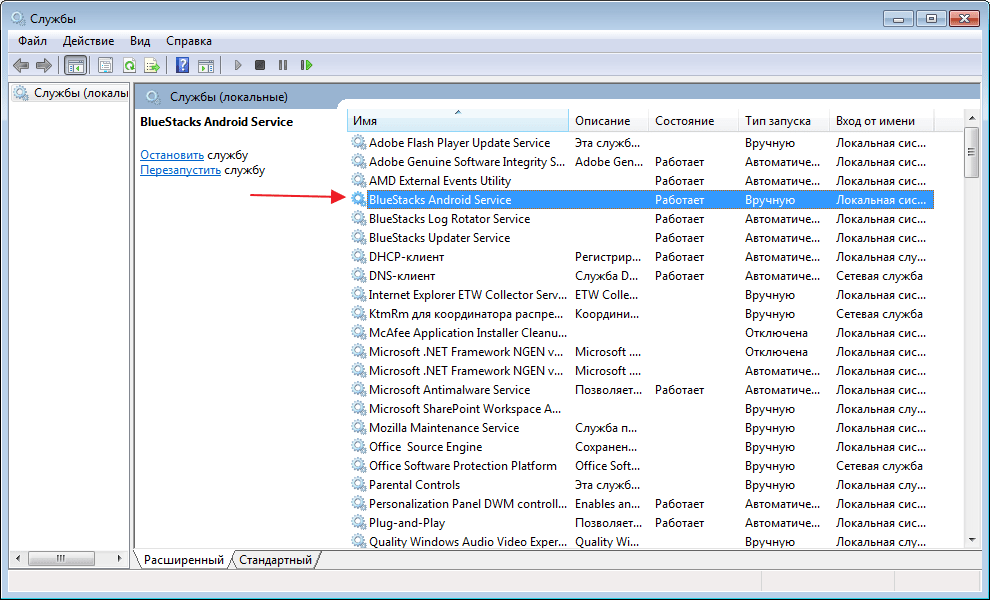Click the Pause Service toolbar icon
The width and height of the screenshot is (990, 600).
pos(283,65)
